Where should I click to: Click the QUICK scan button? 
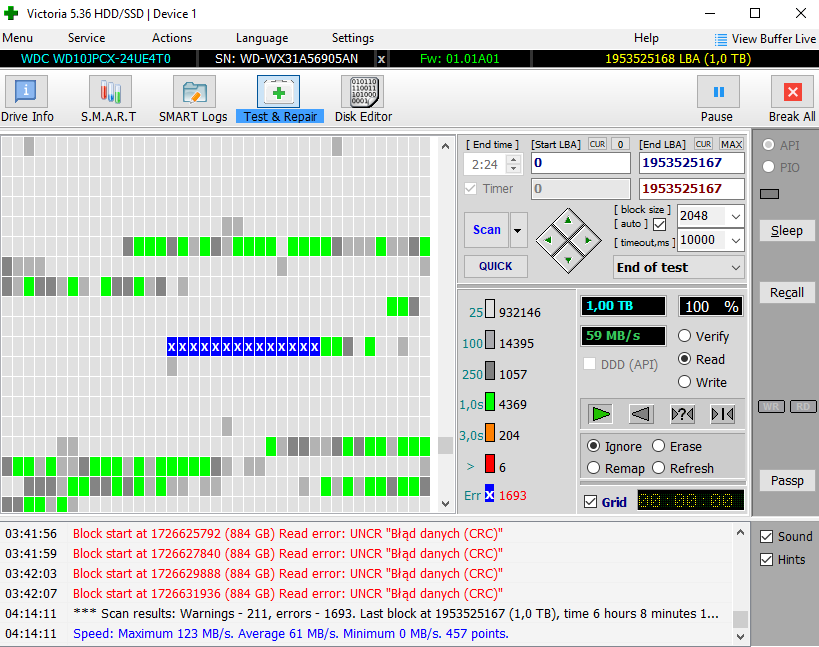pyautogui.click(x=496, y=266)
